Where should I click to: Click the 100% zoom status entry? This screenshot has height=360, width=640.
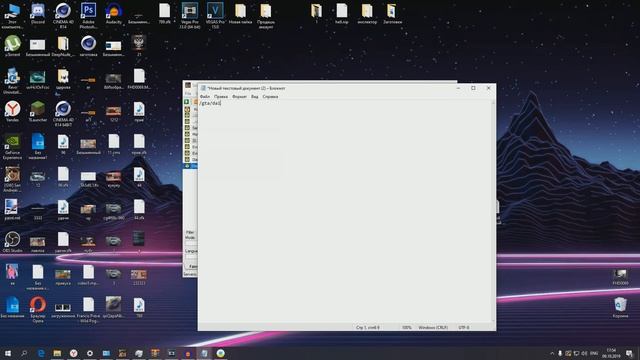[x=407, y=327]
